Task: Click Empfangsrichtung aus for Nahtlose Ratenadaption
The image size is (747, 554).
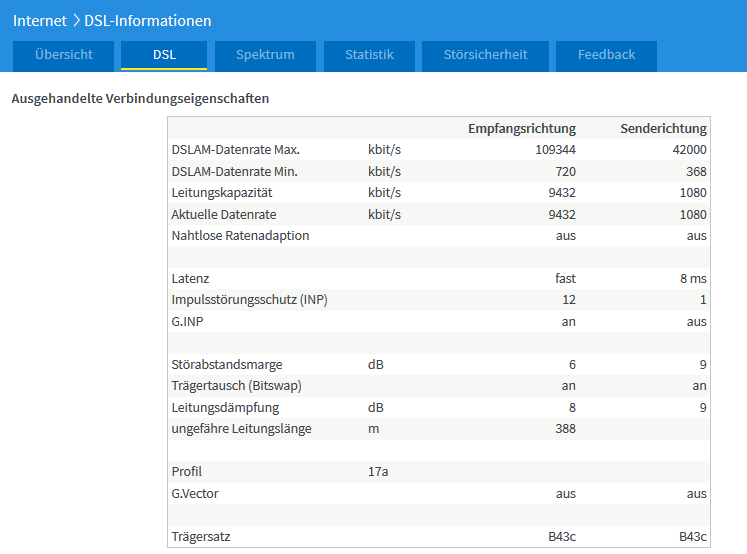Action: tap(565, 236)
